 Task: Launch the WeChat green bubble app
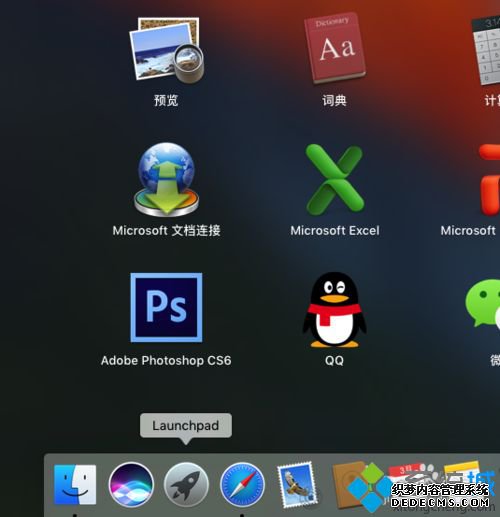[x=483, y=303]
